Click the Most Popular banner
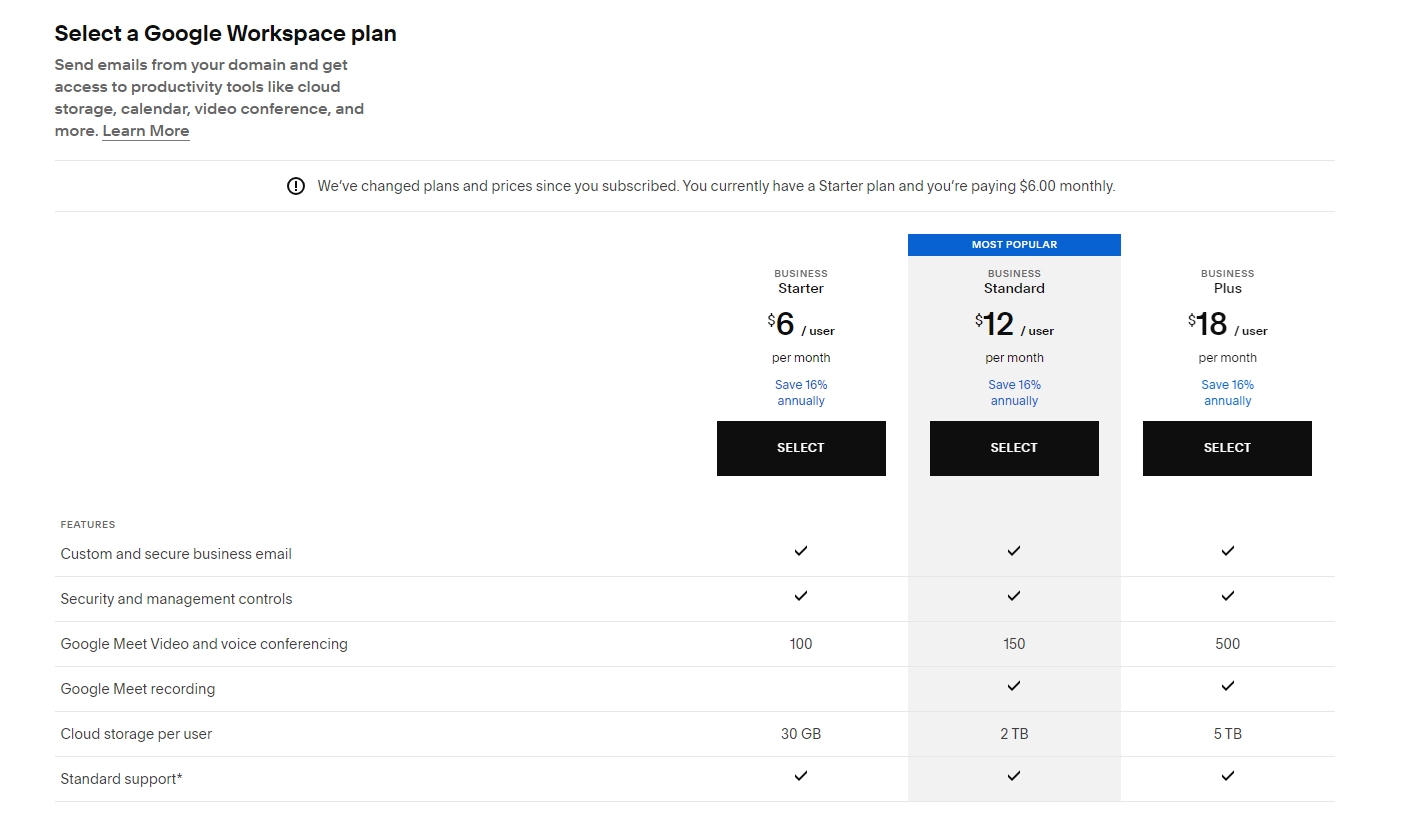1409x824 pixels. point(1014,245)
